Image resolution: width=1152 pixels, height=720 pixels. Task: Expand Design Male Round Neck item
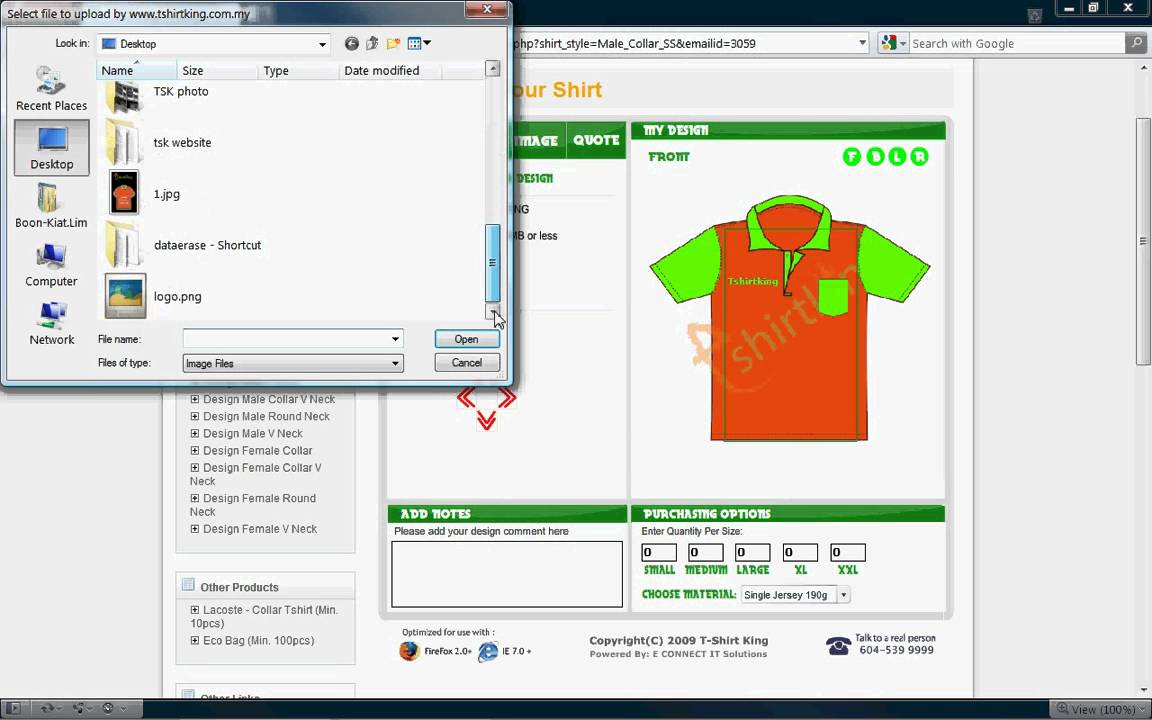coord(195,416)
